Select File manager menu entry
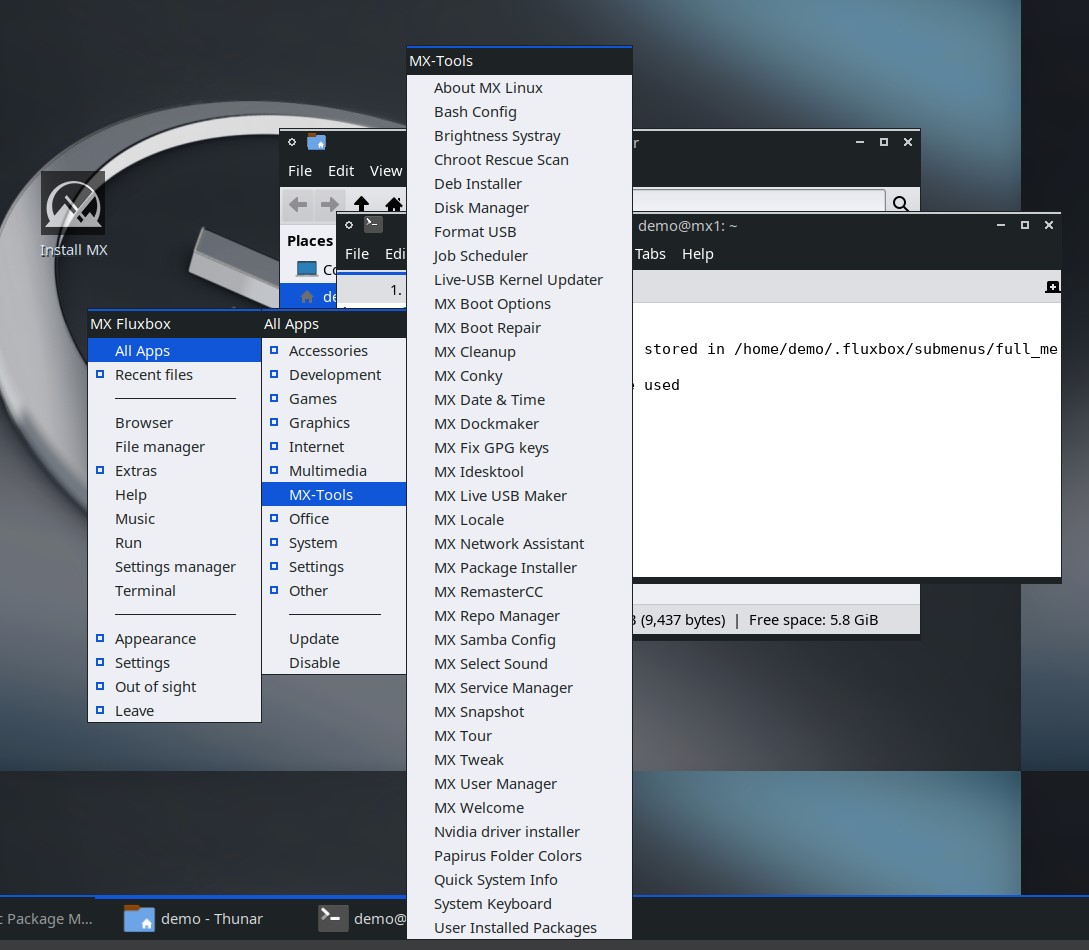Image resolution: width=1089 pixels, height=950 pixels. coord(174,447)
